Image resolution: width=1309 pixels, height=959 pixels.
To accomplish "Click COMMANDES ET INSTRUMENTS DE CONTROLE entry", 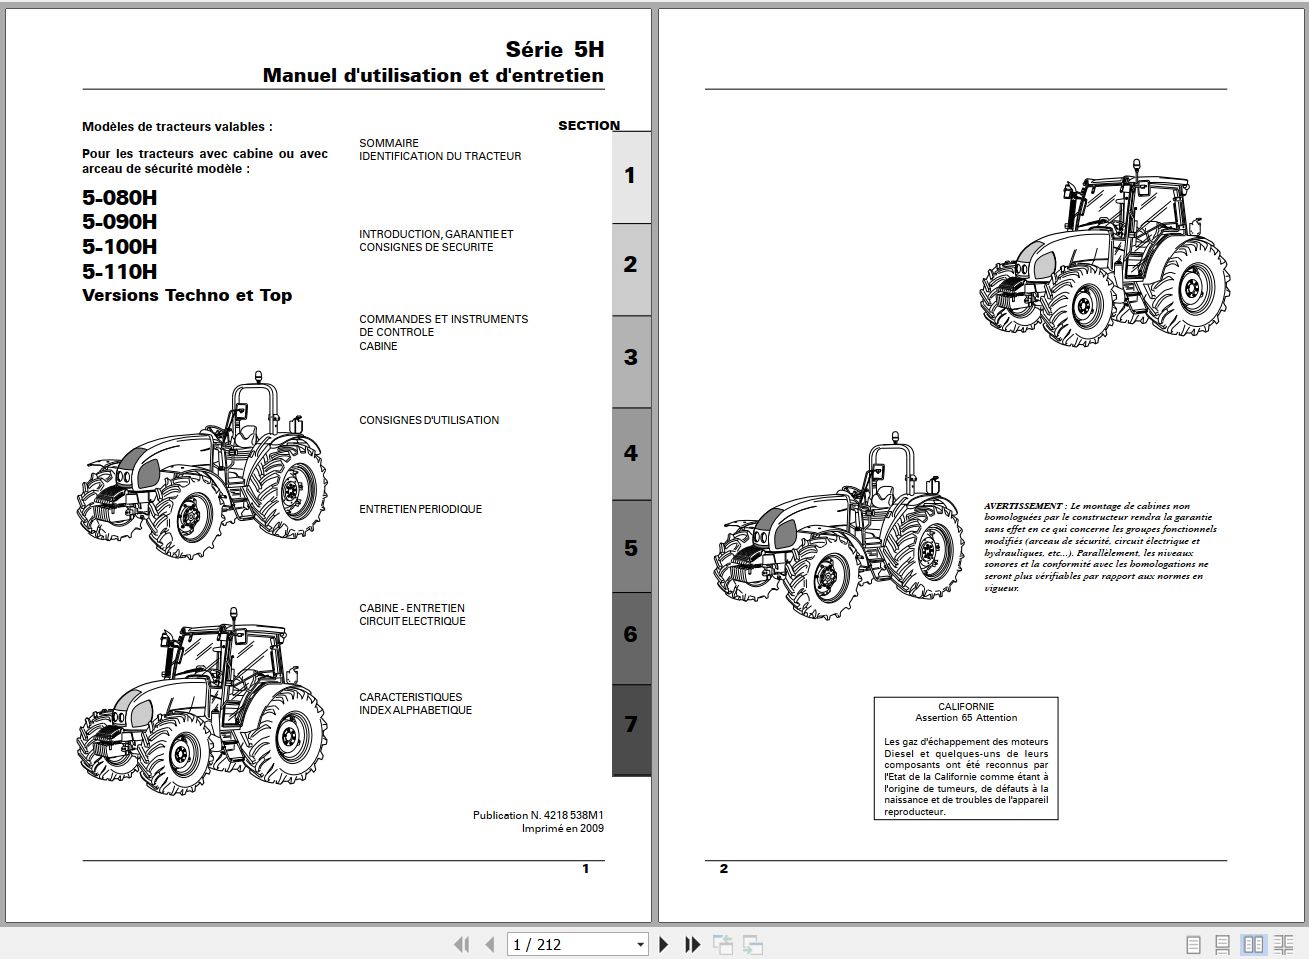I will (x=443, y=326).
